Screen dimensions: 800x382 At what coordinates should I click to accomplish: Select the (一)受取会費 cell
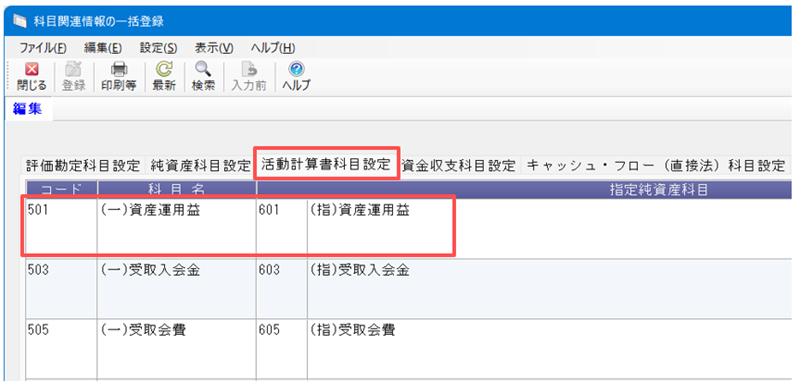(x=177, y=349)
